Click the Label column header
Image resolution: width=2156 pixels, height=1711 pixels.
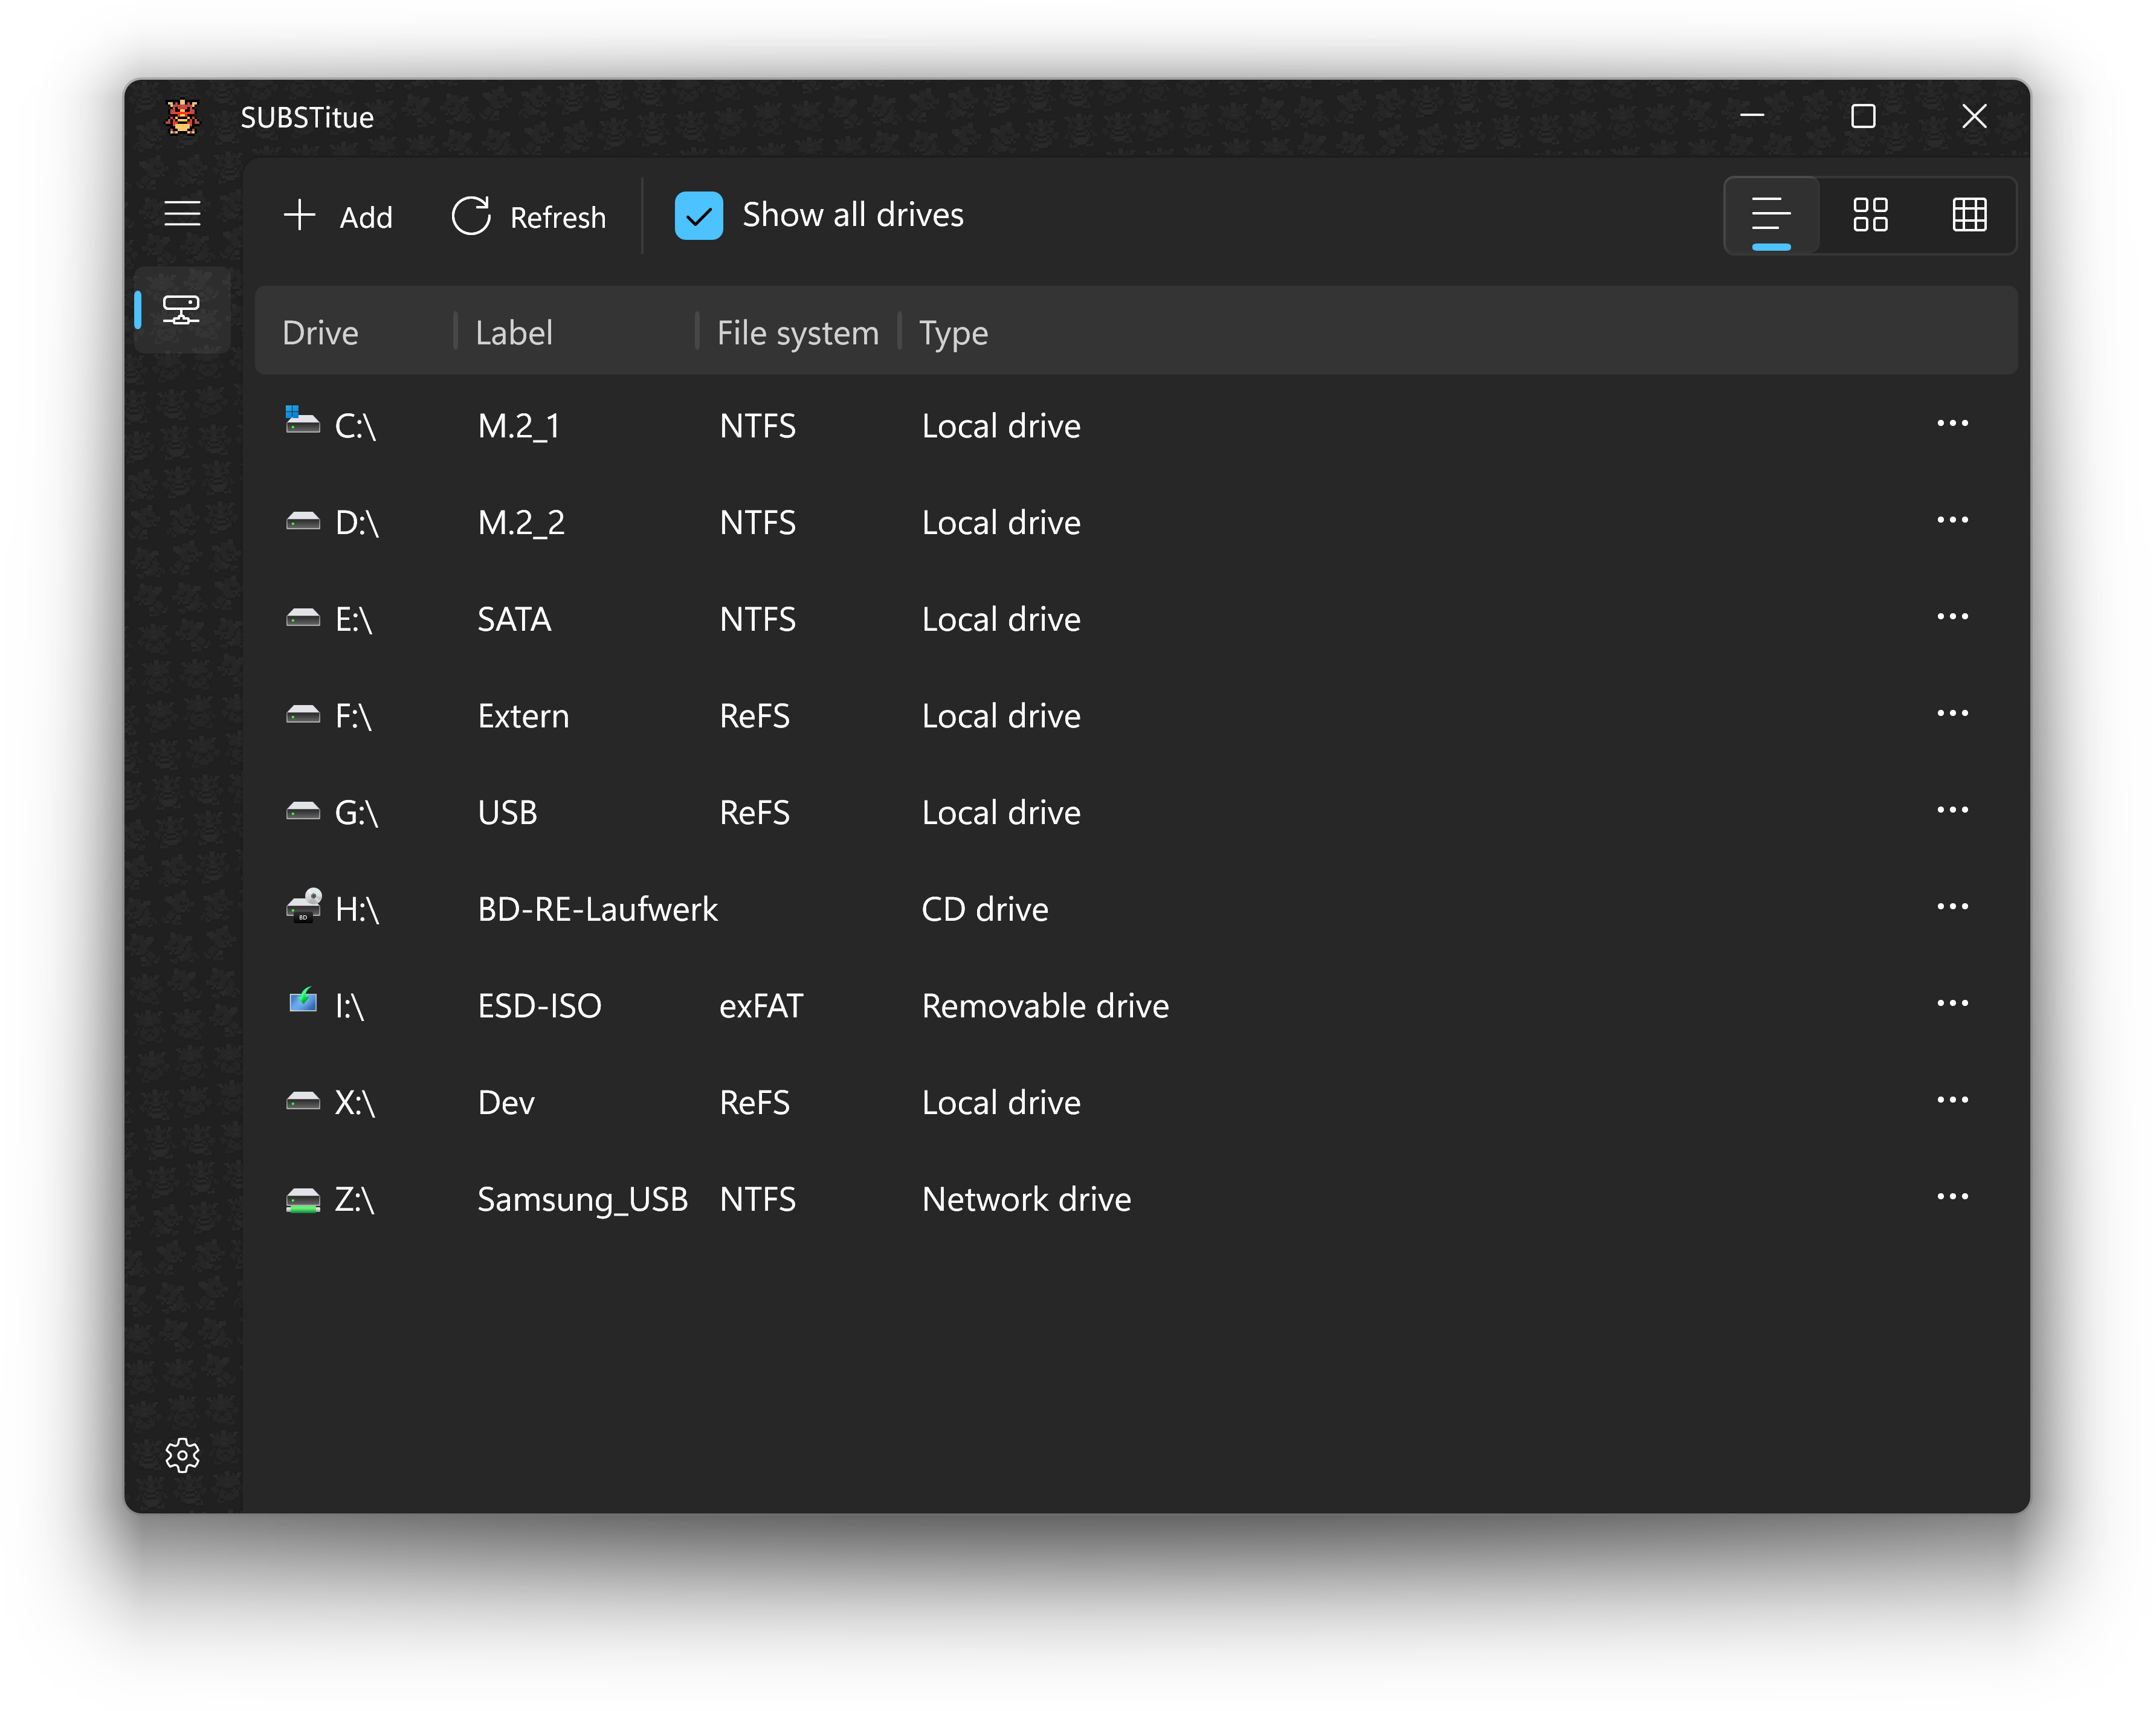click(514, 332)
